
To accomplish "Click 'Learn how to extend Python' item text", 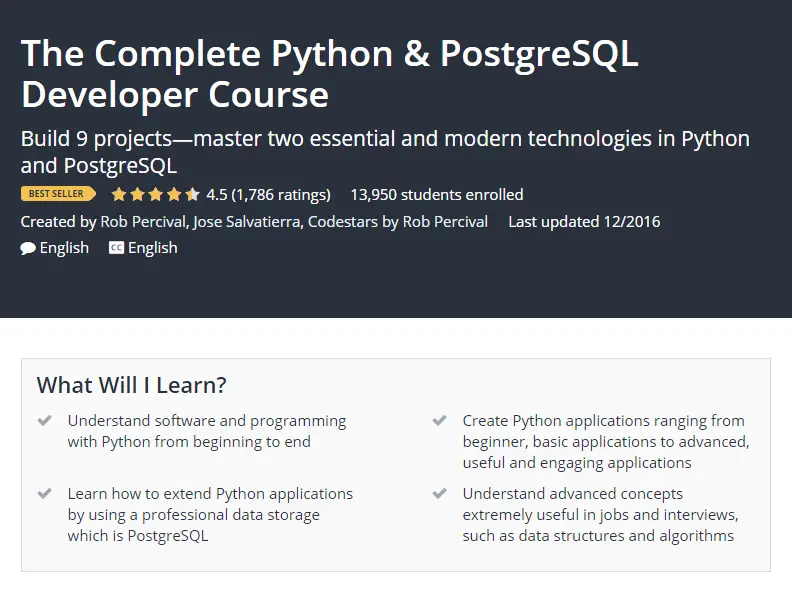I will 210,515.
